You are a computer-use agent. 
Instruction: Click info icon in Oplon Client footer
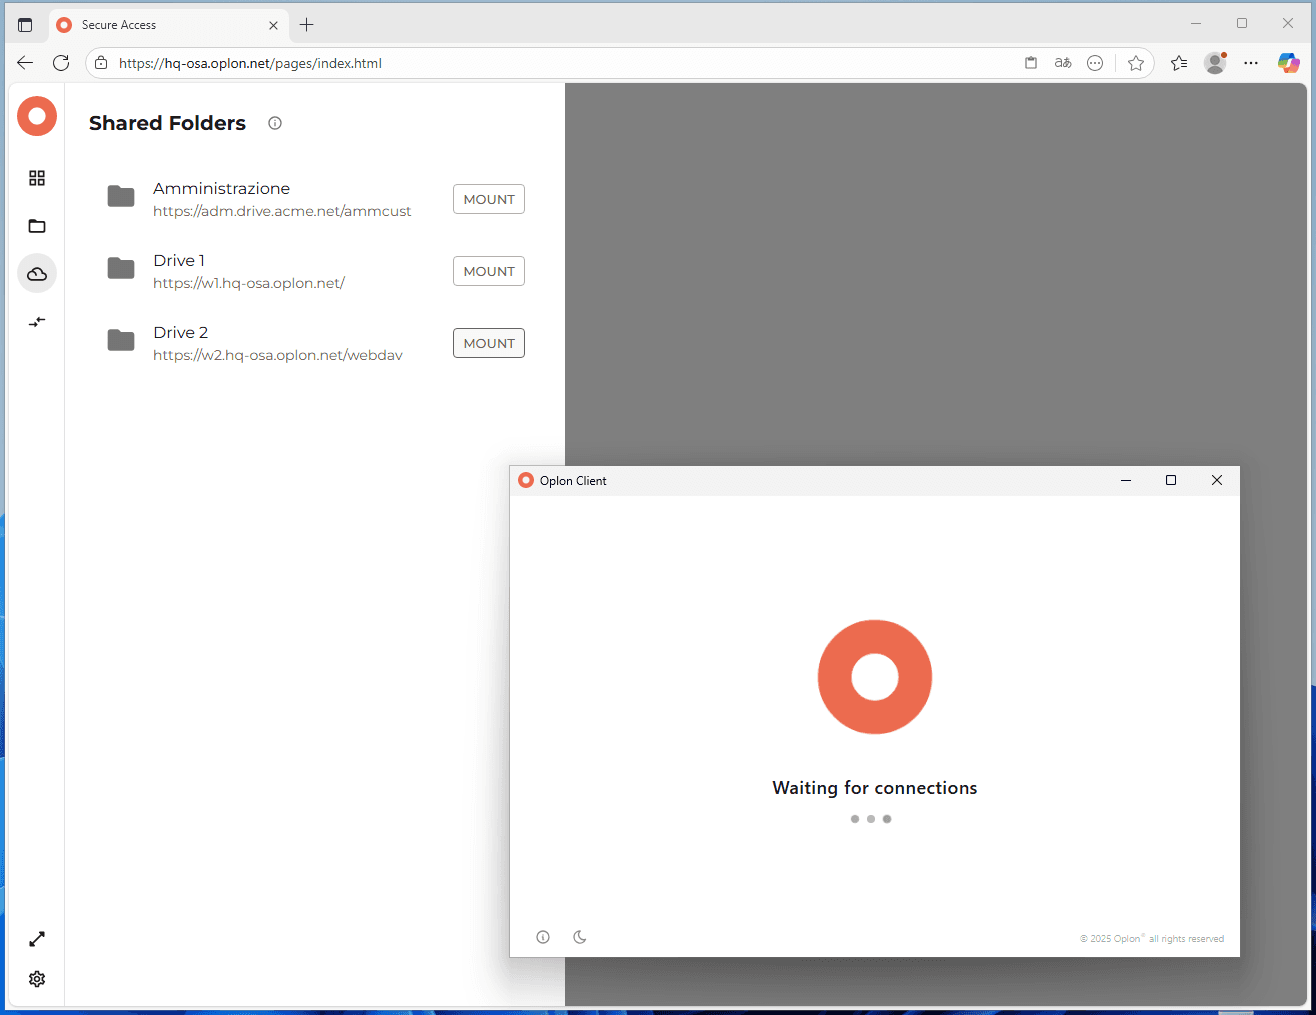pyautogui.click(x=543, y=937)
